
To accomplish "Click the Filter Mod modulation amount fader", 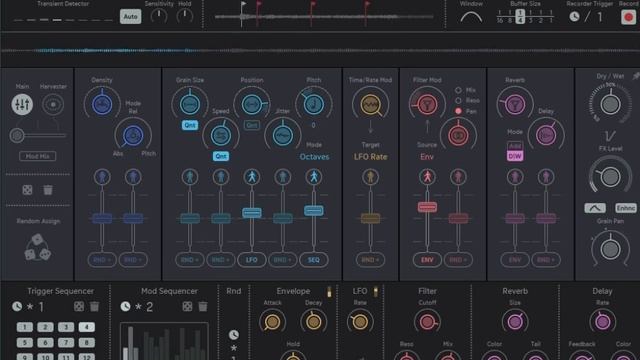I will pos(427,207).
